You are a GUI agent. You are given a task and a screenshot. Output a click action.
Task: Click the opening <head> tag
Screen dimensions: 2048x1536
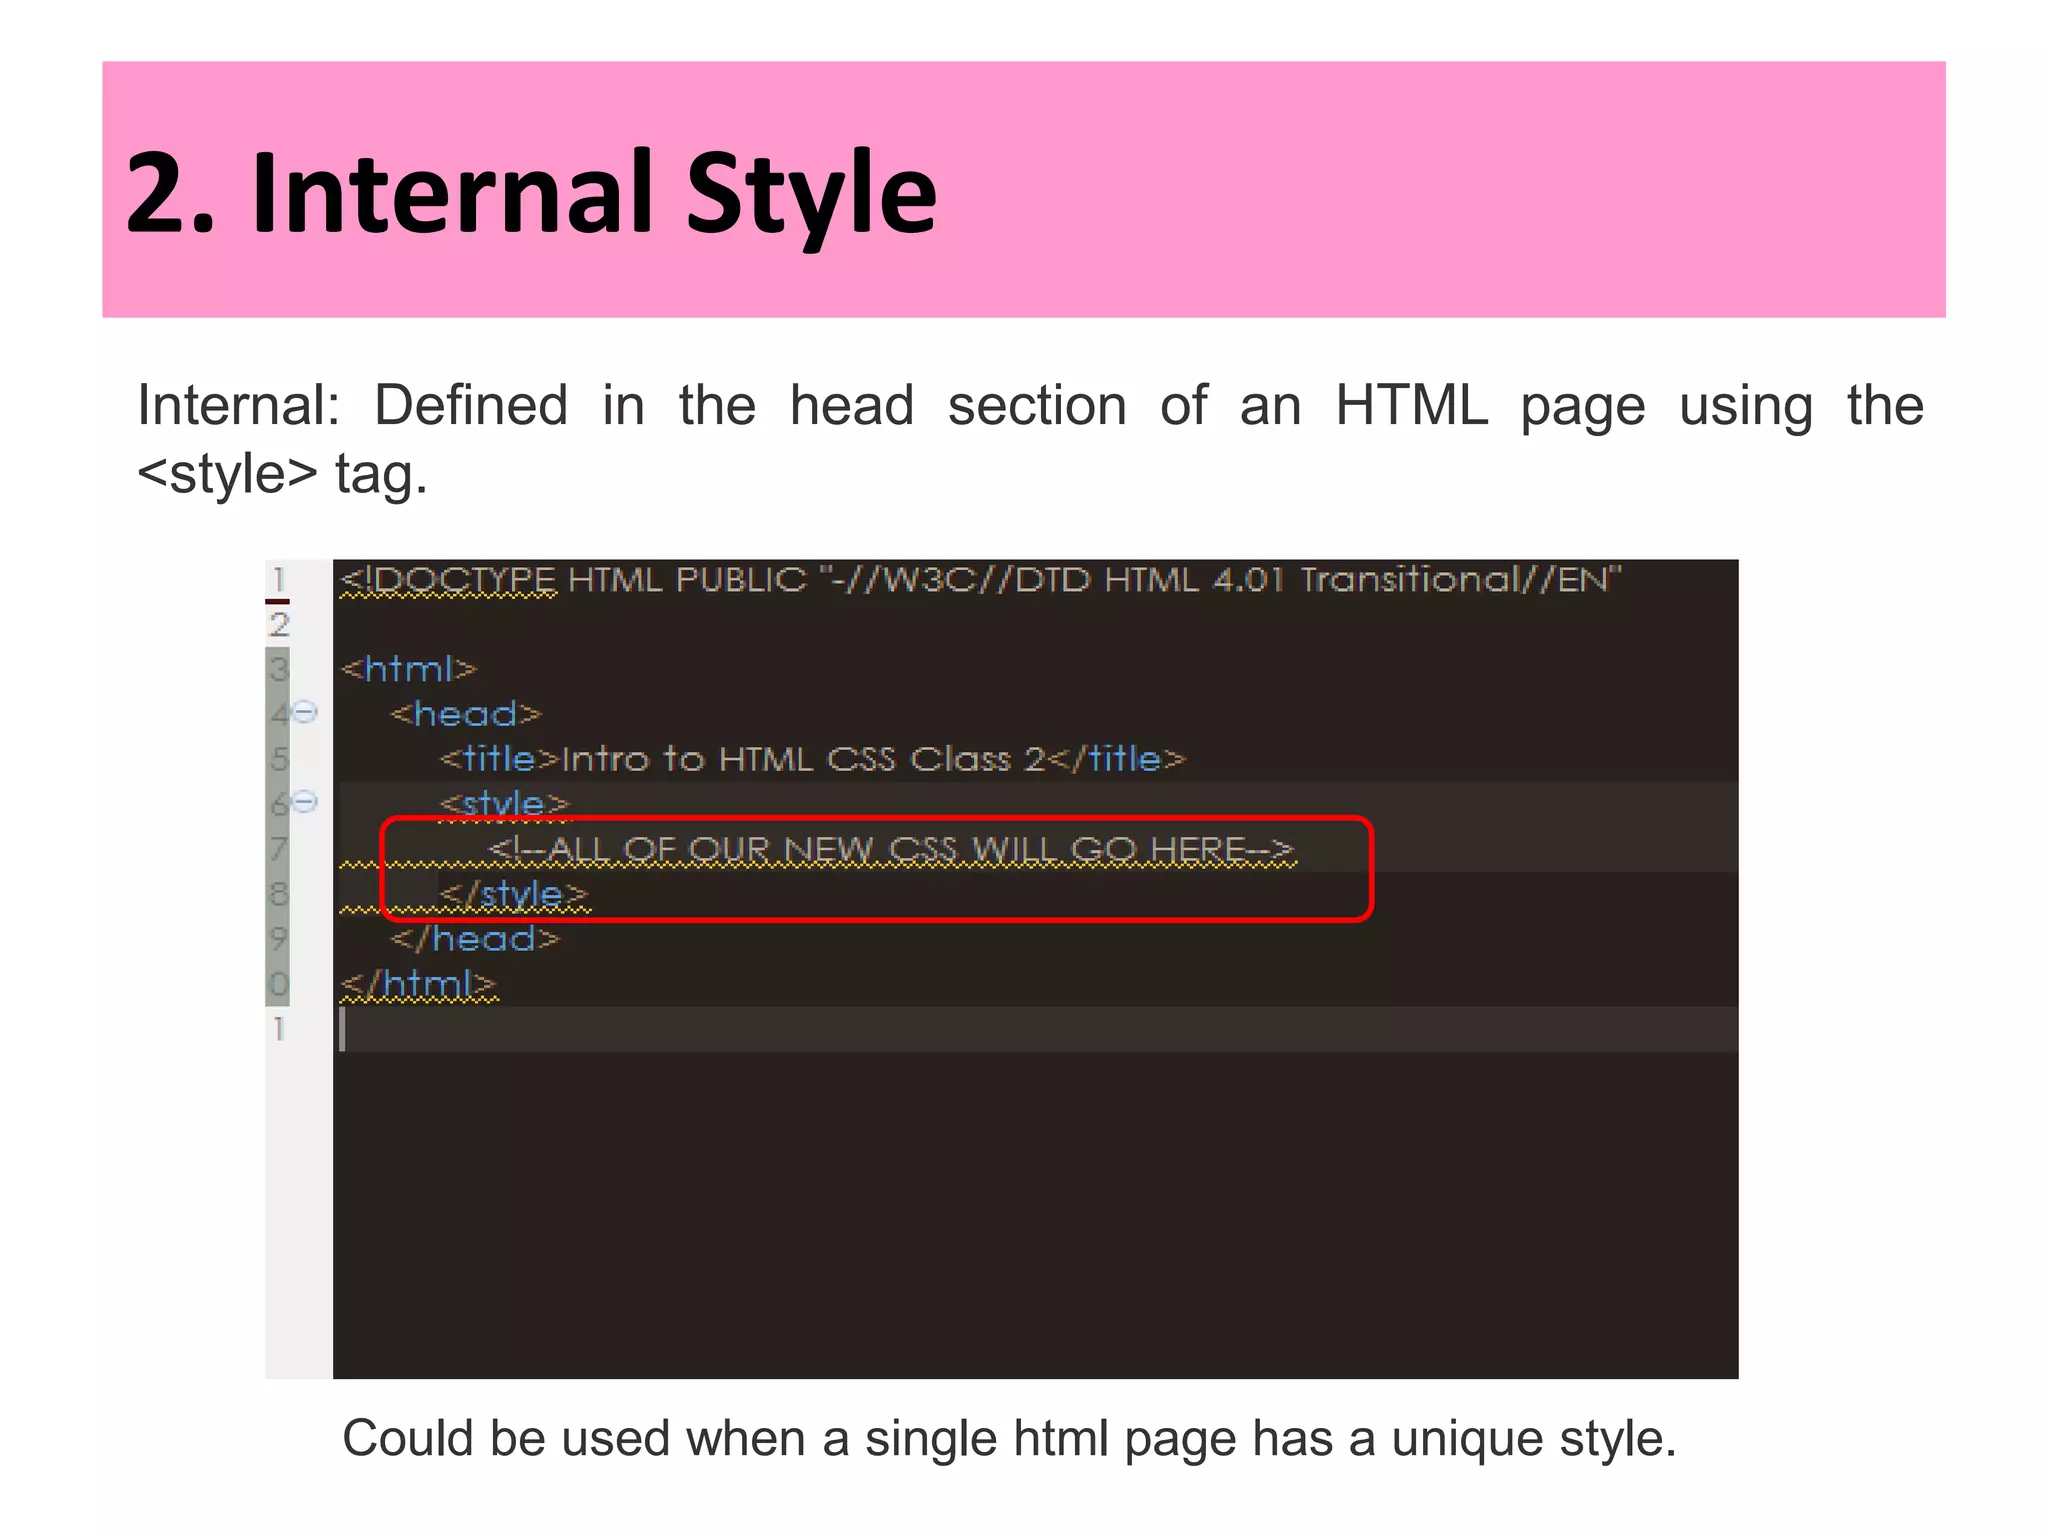click(x=466, y=713)
